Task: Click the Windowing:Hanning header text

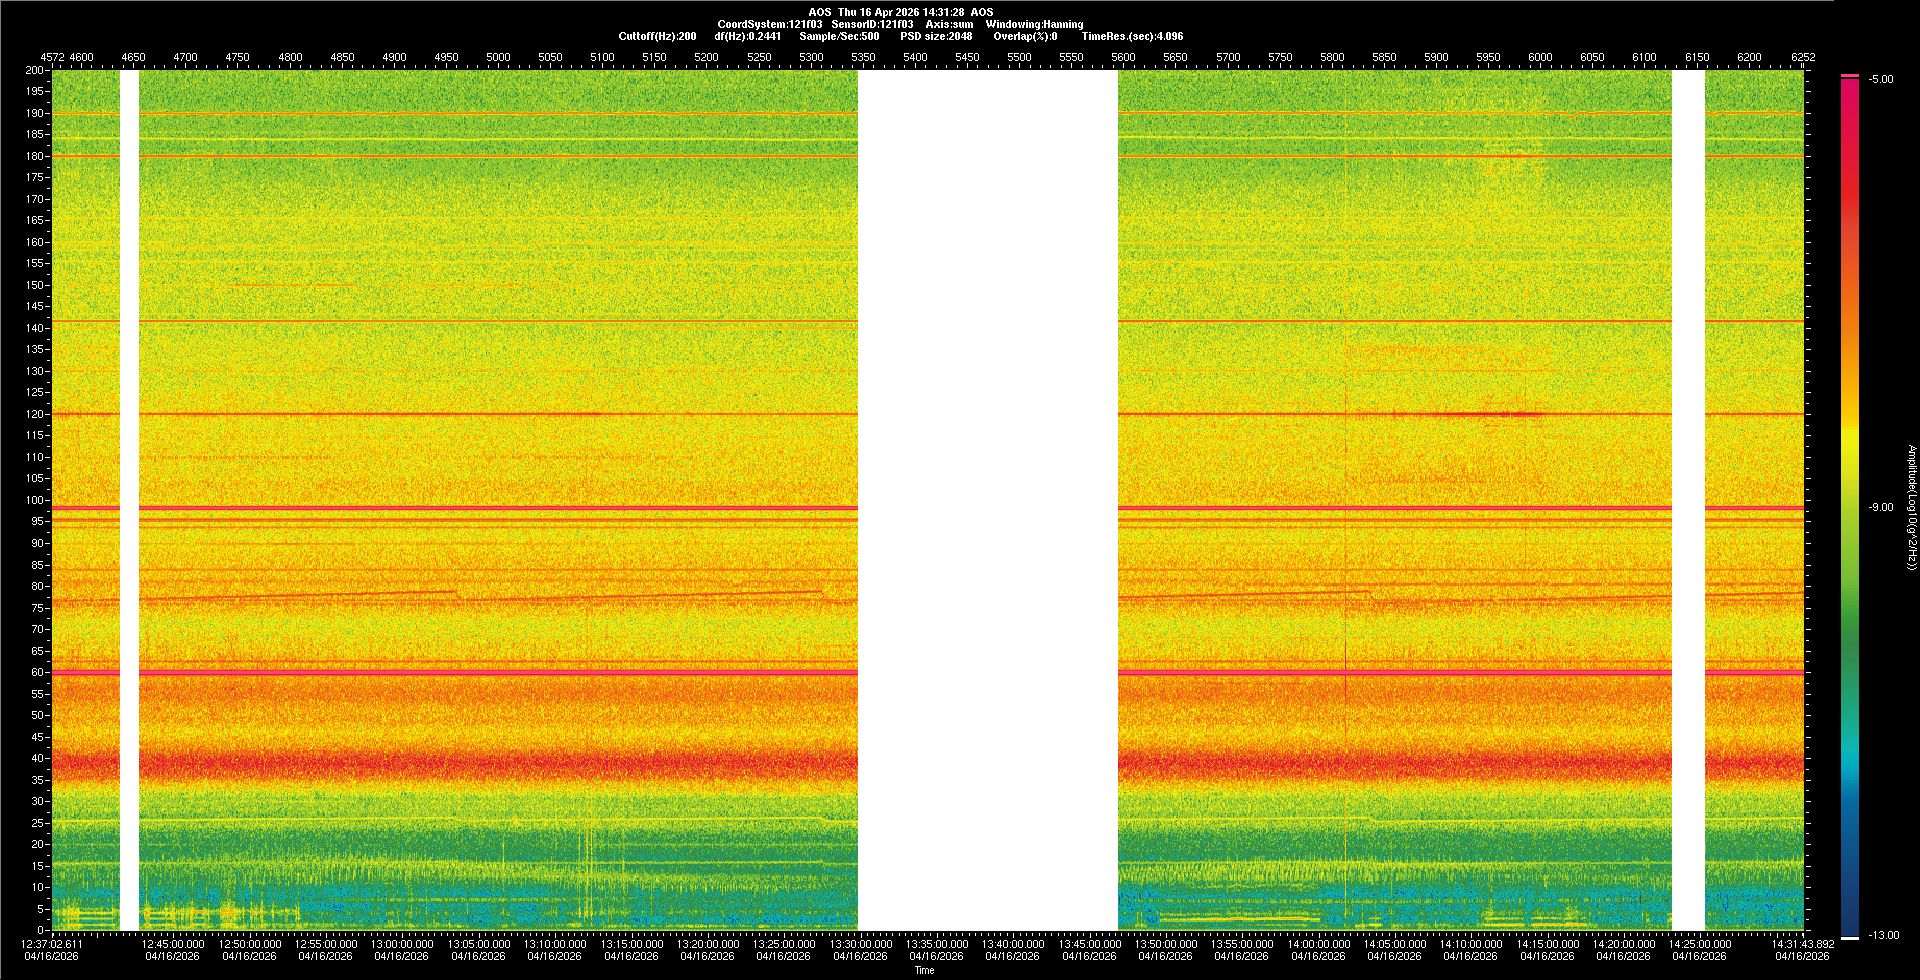Action: [x=1034, y=24]
